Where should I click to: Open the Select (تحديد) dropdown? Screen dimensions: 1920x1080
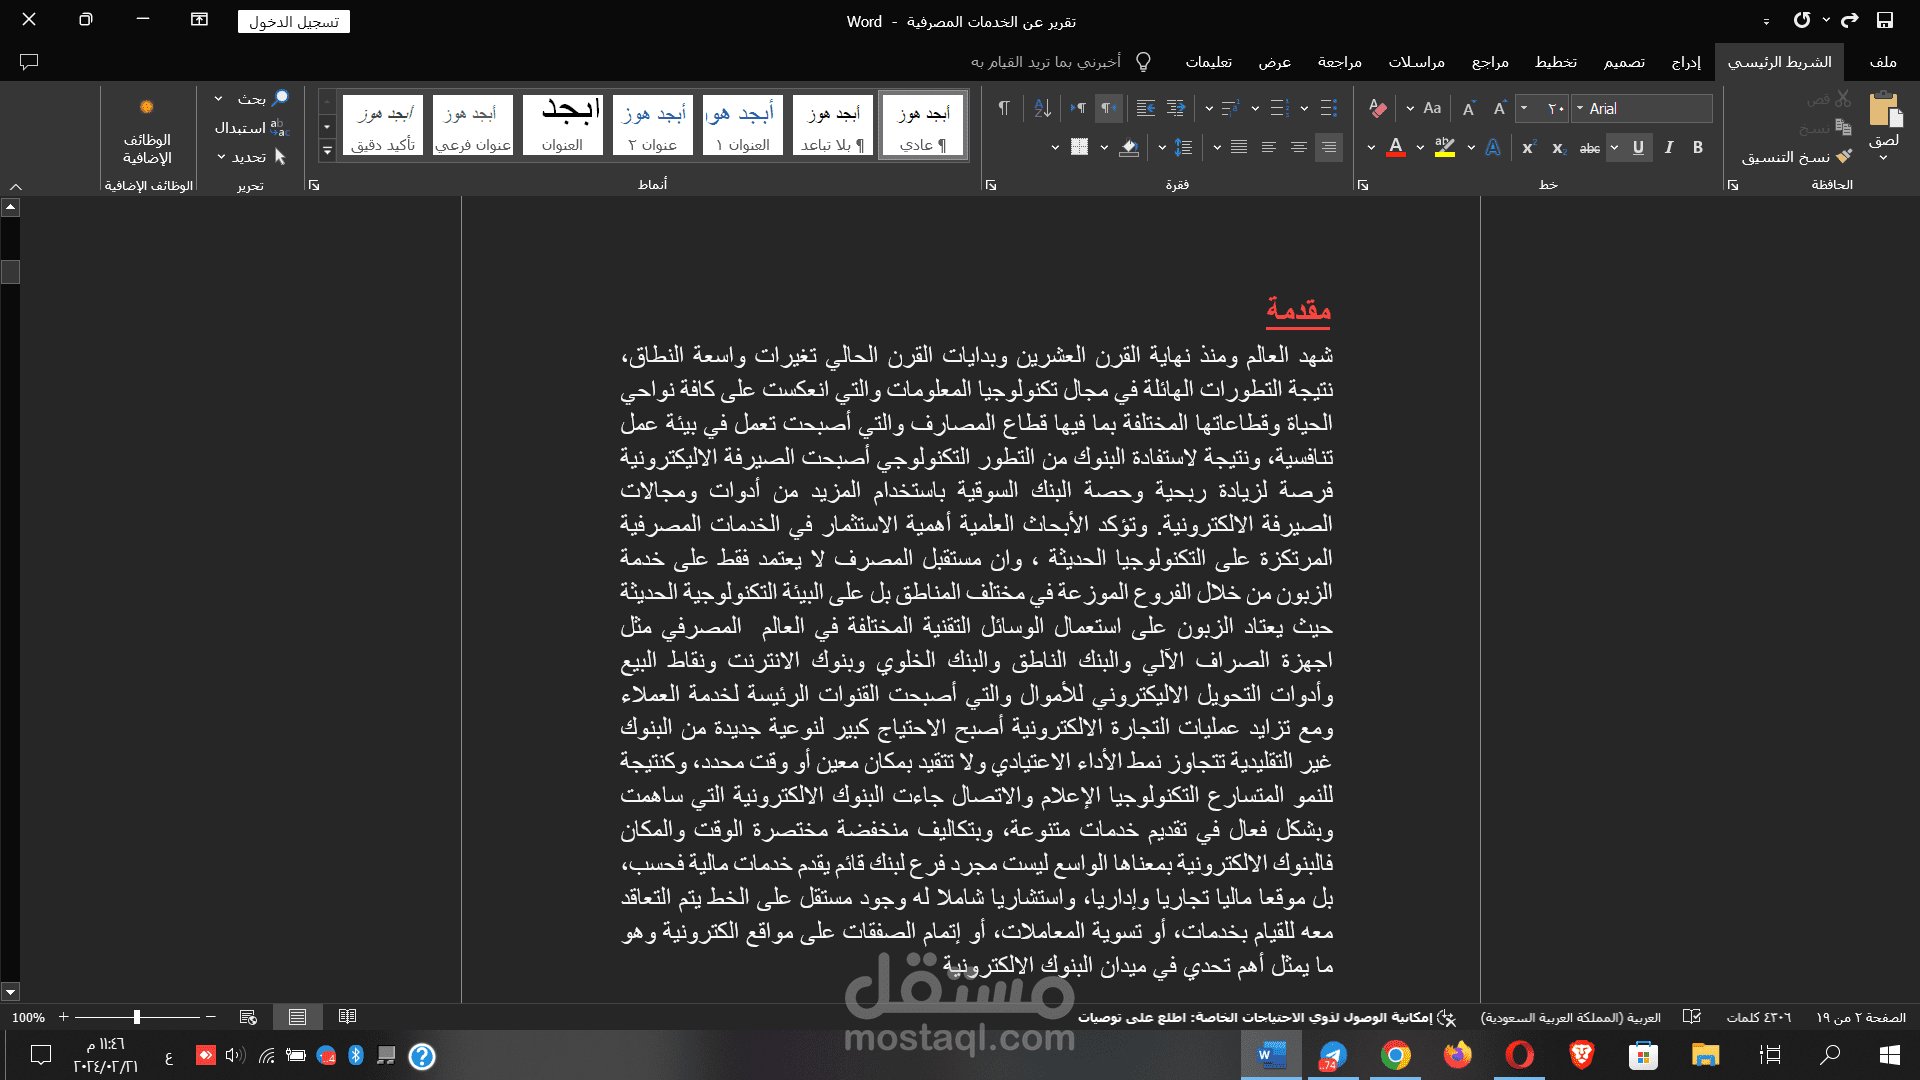(251, 157)
